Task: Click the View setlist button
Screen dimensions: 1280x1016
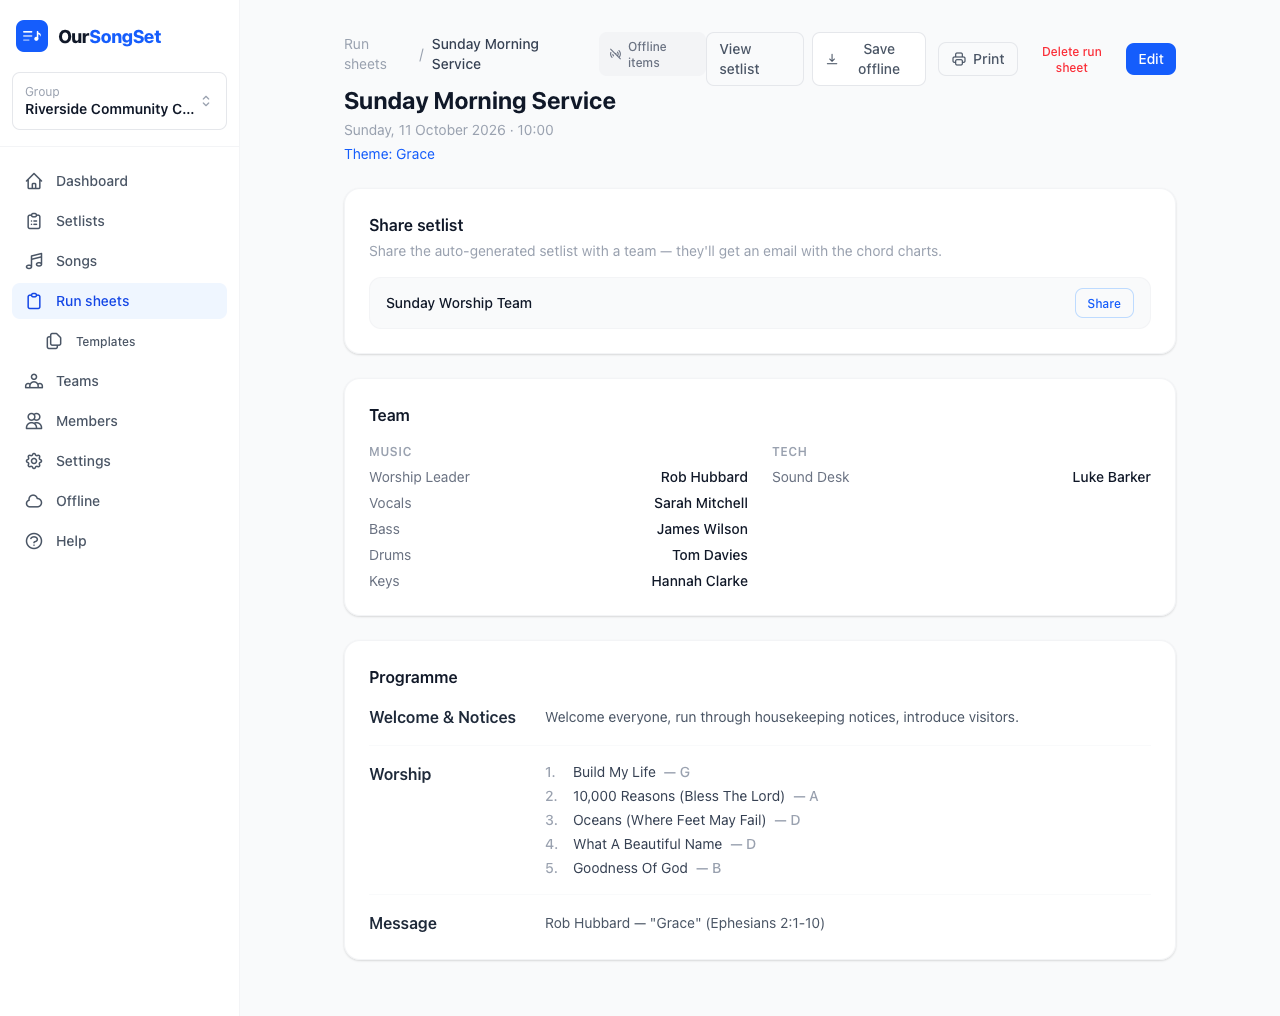Action: [x=755, y=59]
